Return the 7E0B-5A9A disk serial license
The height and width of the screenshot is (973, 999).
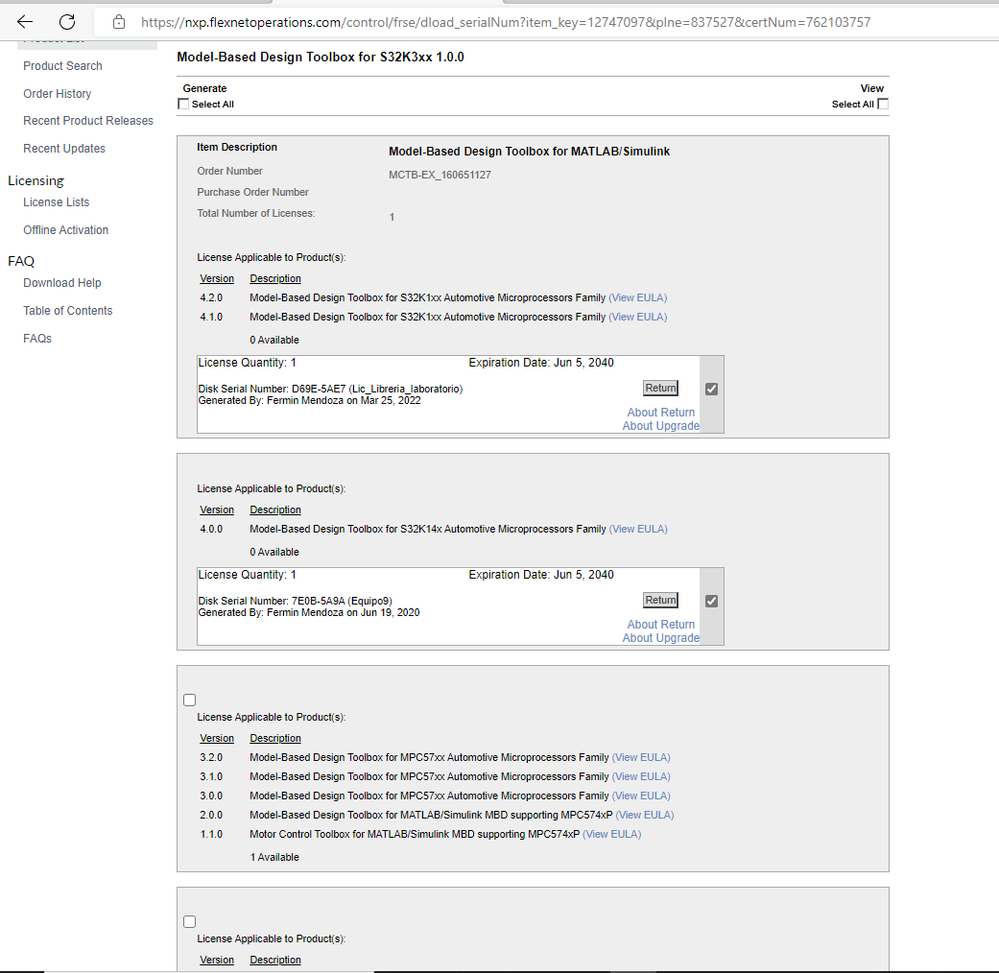(x=661, y=600)
